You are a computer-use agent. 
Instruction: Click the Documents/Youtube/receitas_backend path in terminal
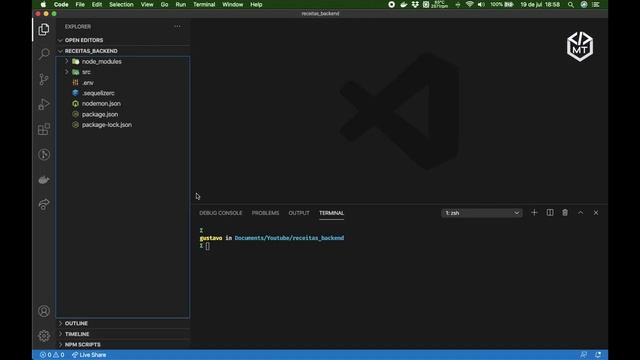[289, 238]
